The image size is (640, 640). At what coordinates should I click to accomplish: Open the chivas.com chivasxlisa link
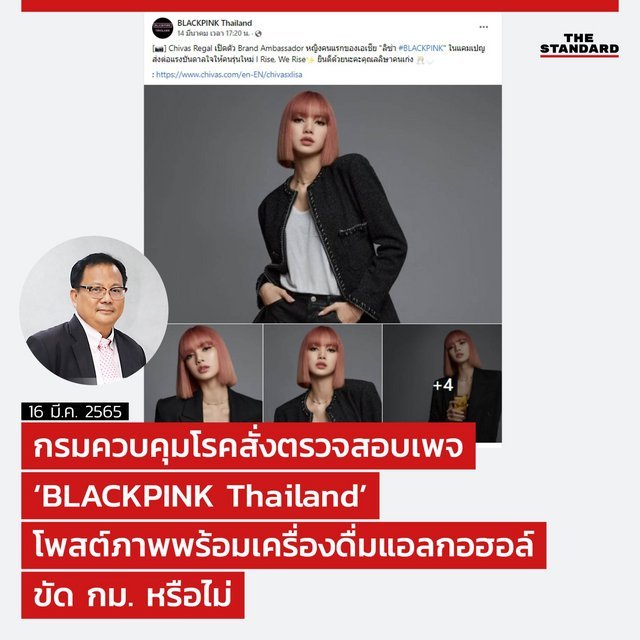click(x=229, y=75)
